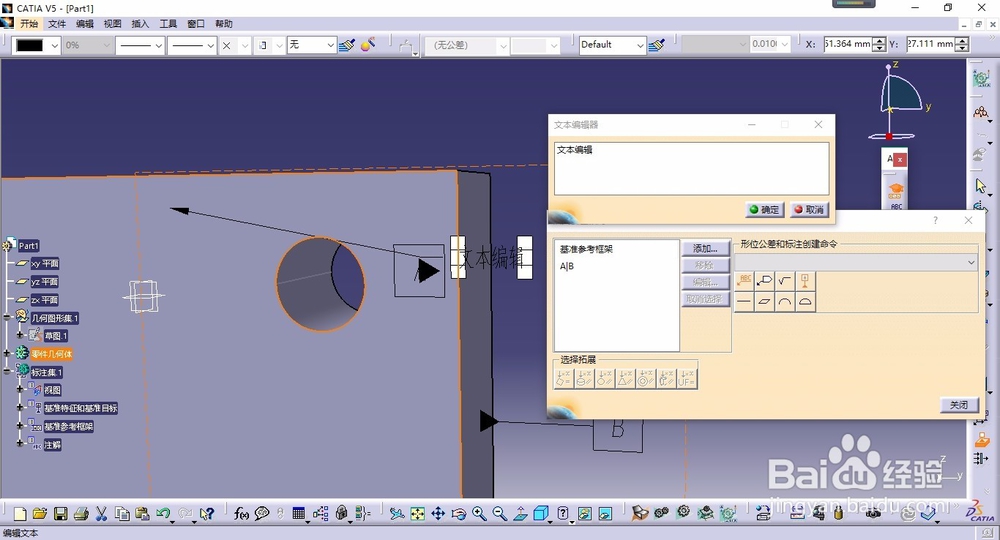Select Profile of a surface icon

[805, 302]
